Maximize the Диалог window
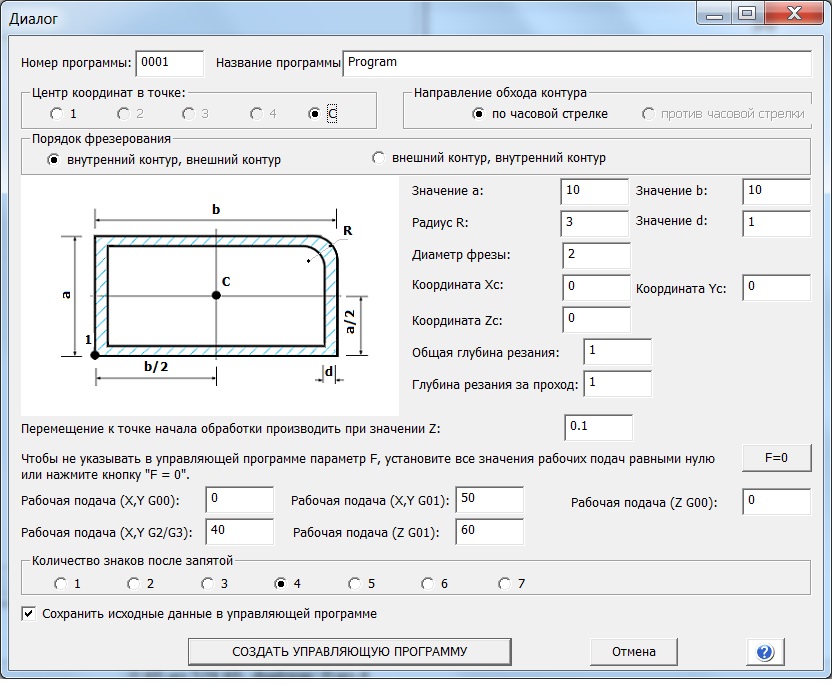838x685 pixels. click(x=747, y=14)
